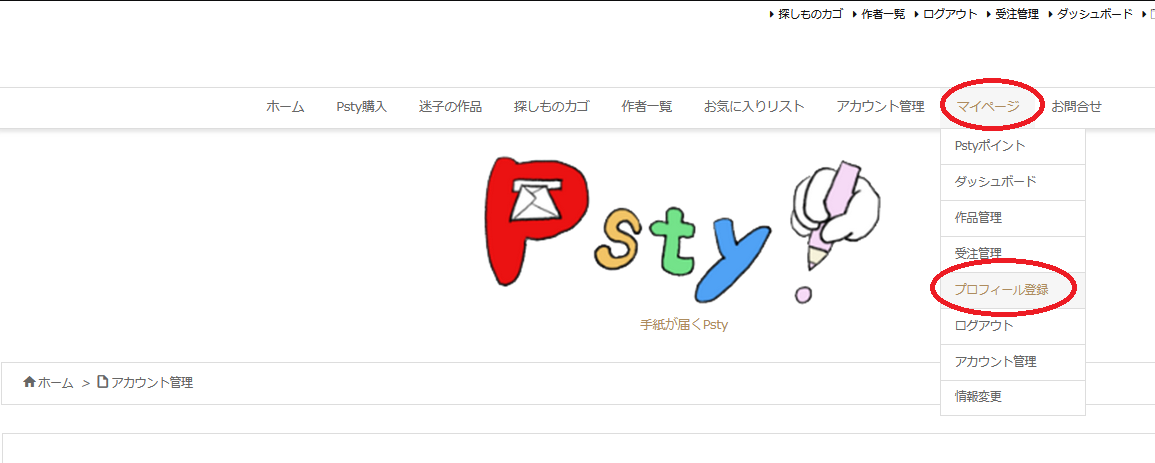Click the Psty logo image
The image size is (1155, 463).
click(683, 232)
